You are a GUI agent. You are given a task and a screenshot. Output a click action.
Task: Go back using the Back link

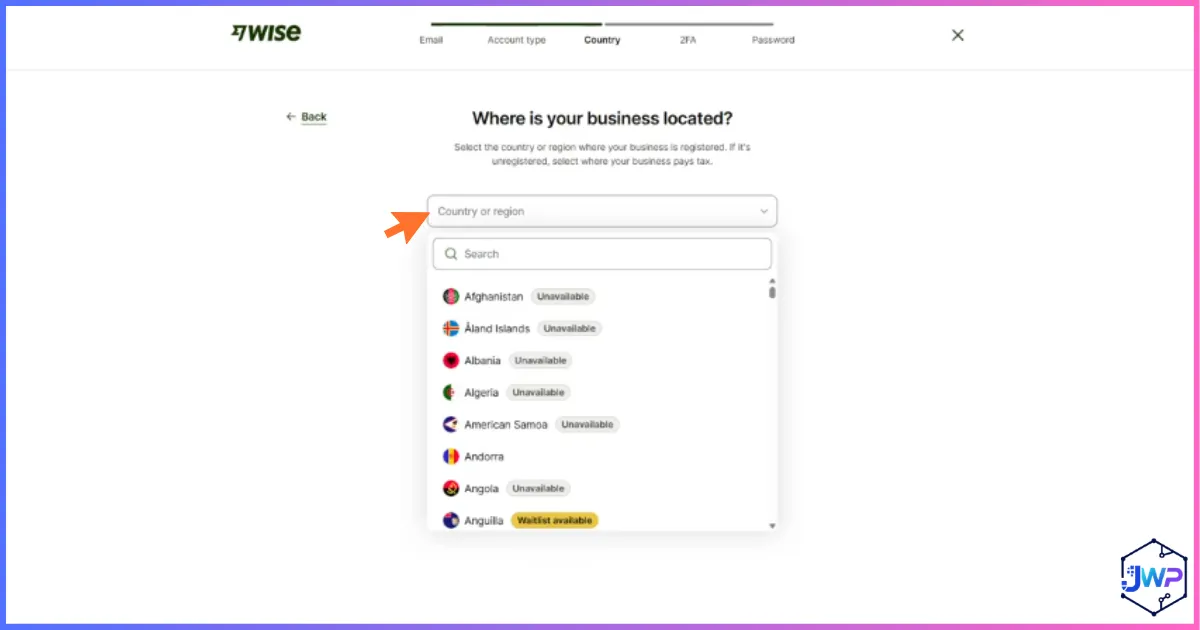coord(306,117)
